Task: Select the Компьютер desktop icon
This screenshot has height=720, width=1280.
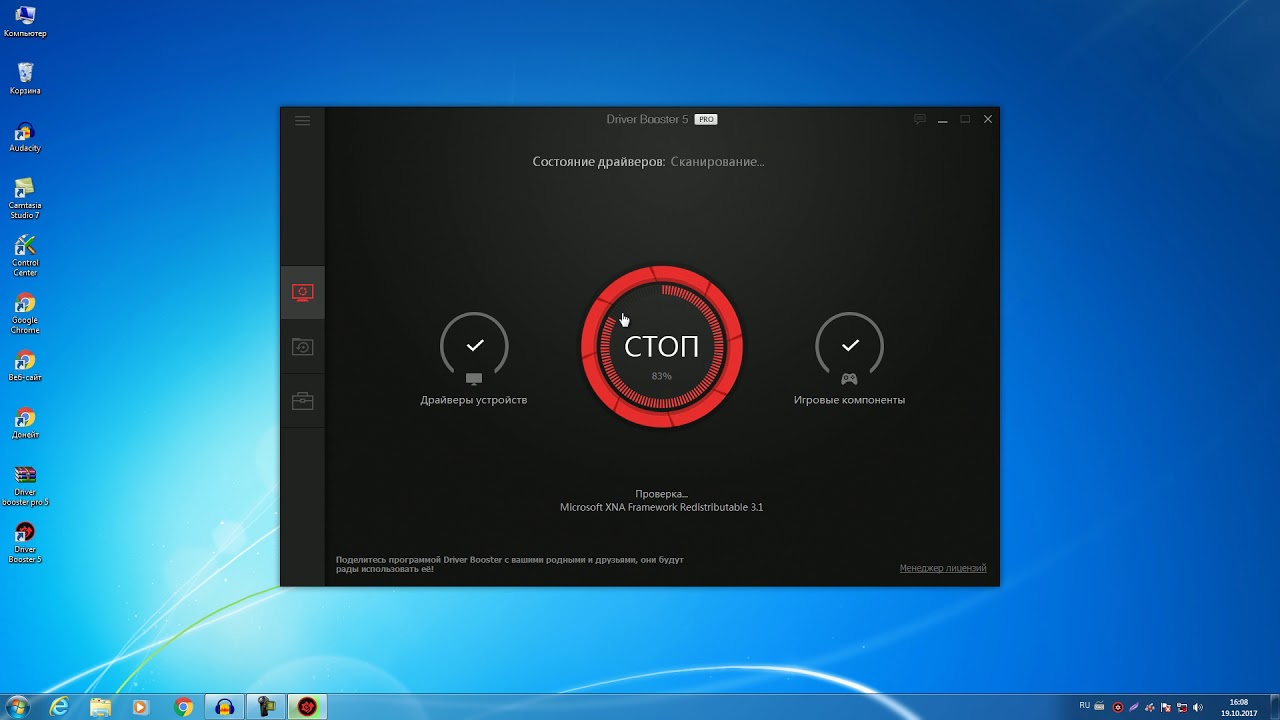Action: click(x=25, y=21)
